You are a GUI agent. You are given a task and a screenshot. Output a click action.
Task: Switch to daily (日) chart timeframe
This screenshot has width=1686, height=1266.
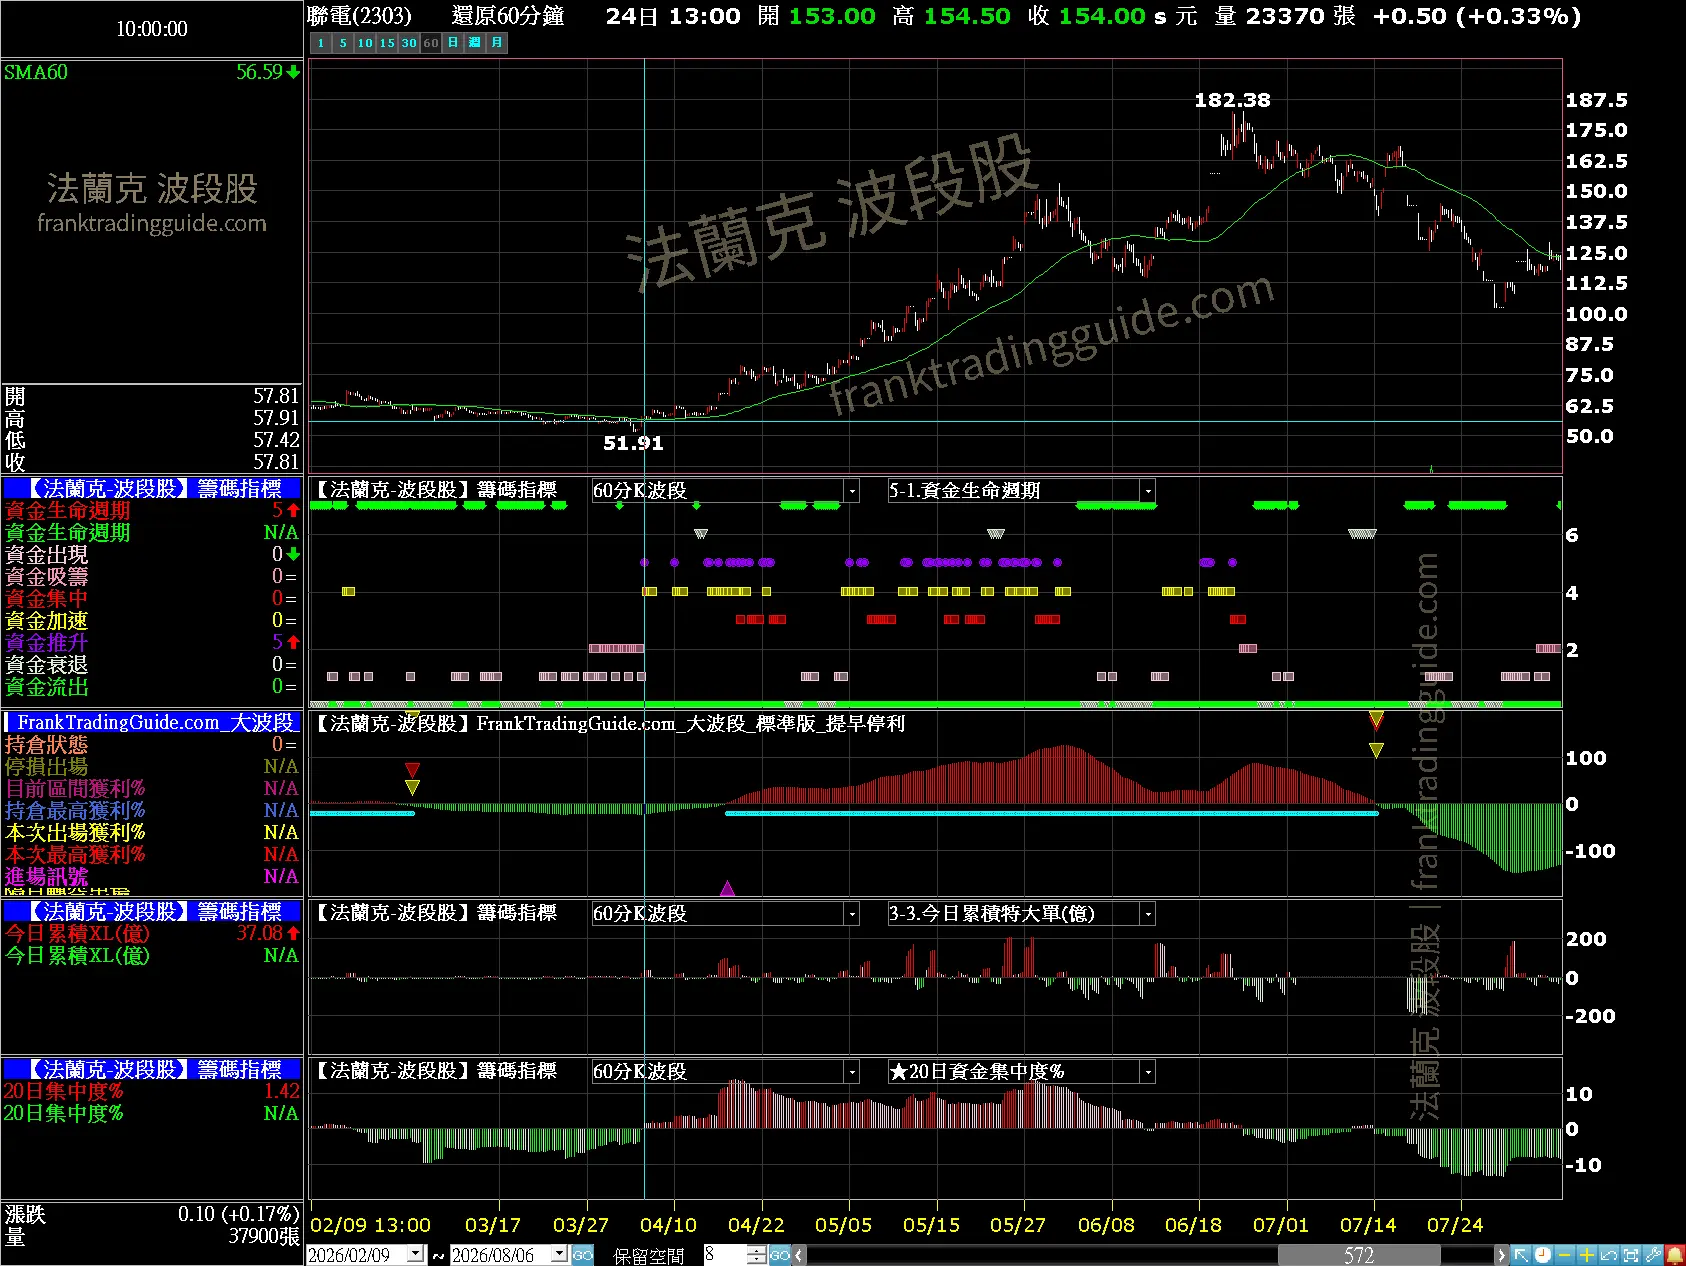pos(453,43)
